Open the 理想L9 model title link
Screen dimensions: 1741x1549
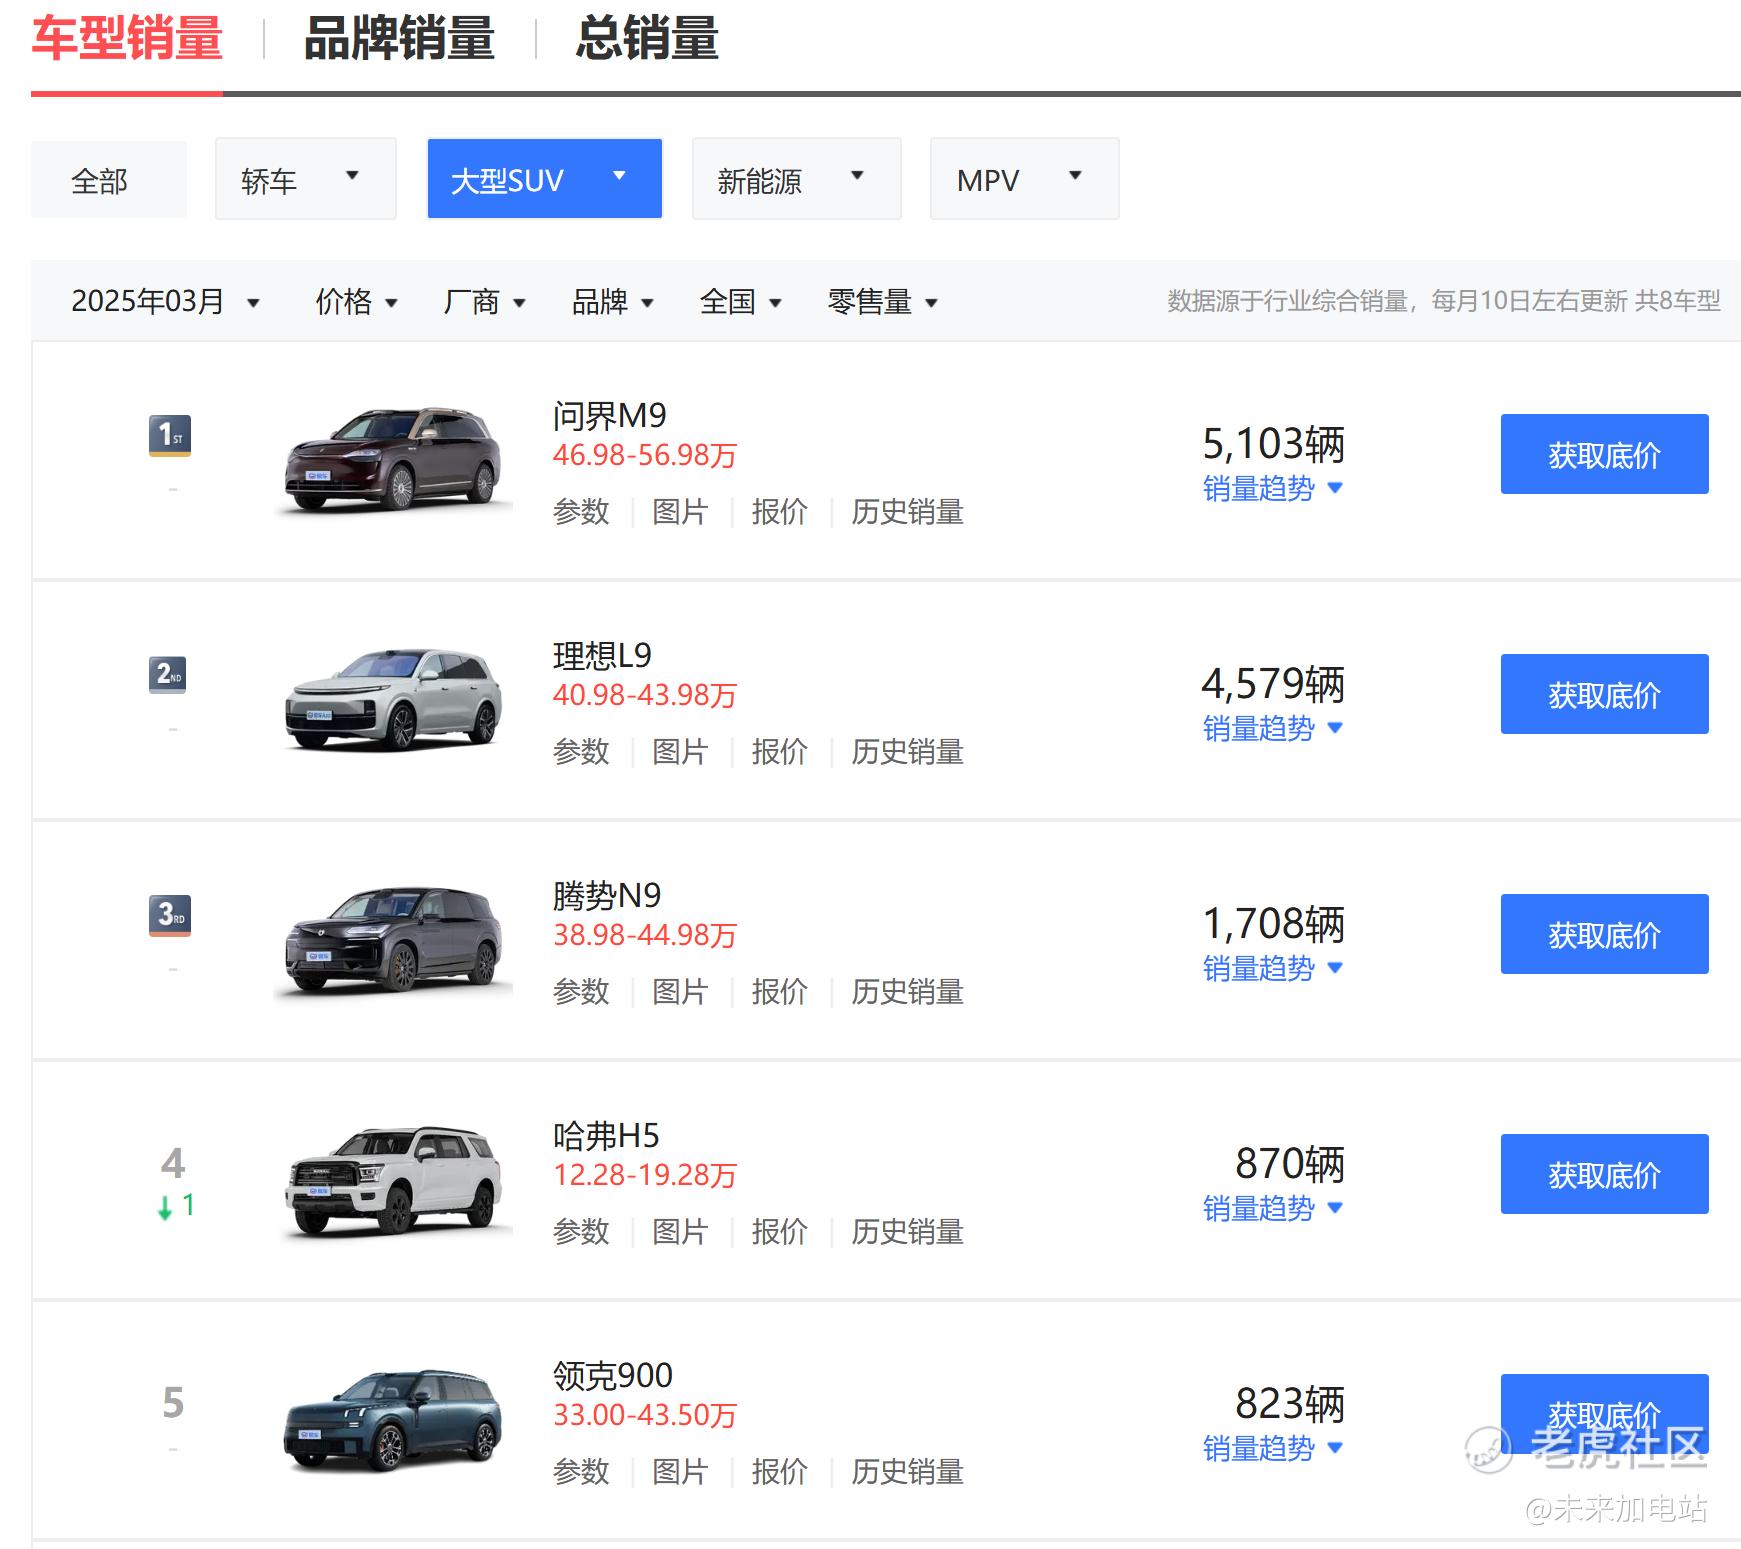602,656
